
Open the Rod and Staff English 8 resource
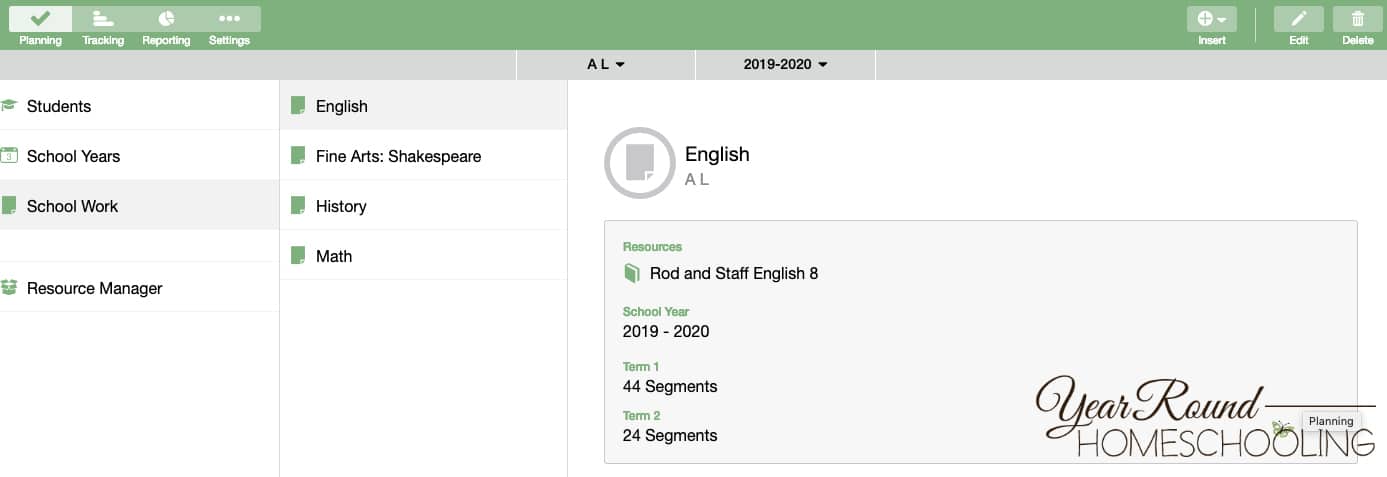click(733, 273)
